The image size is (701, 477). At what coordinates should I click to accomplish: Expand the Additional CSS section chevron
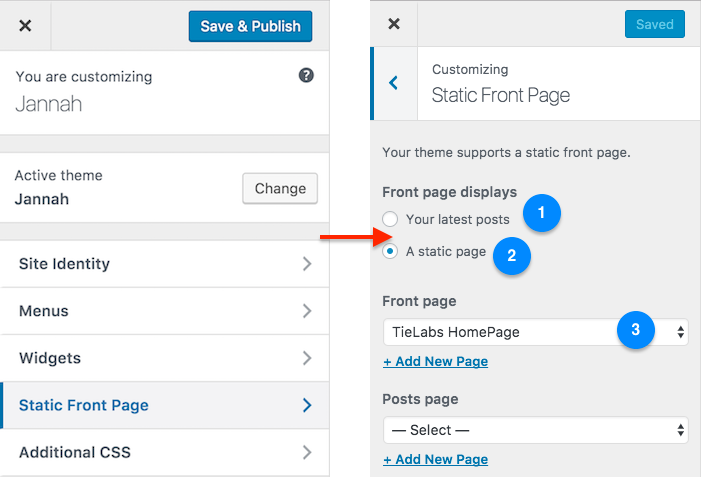coord(307,452)
